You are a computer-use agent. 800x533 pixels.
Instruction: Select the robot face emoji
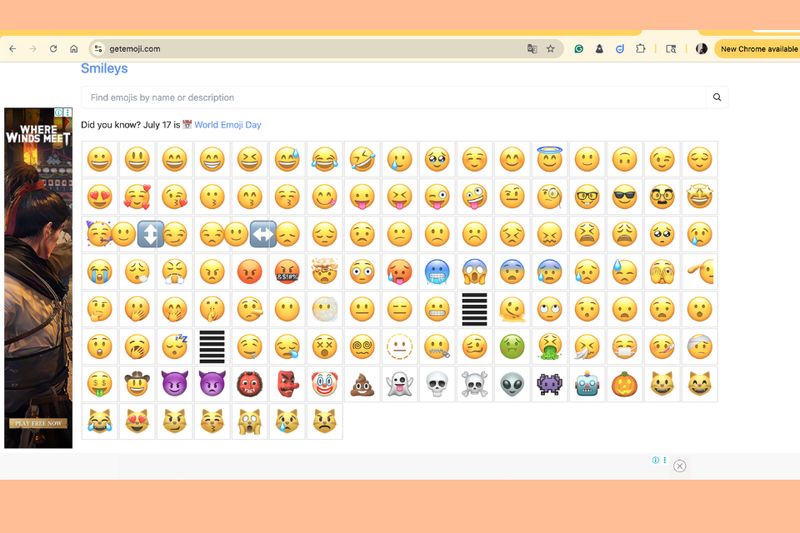click(587, 384)
